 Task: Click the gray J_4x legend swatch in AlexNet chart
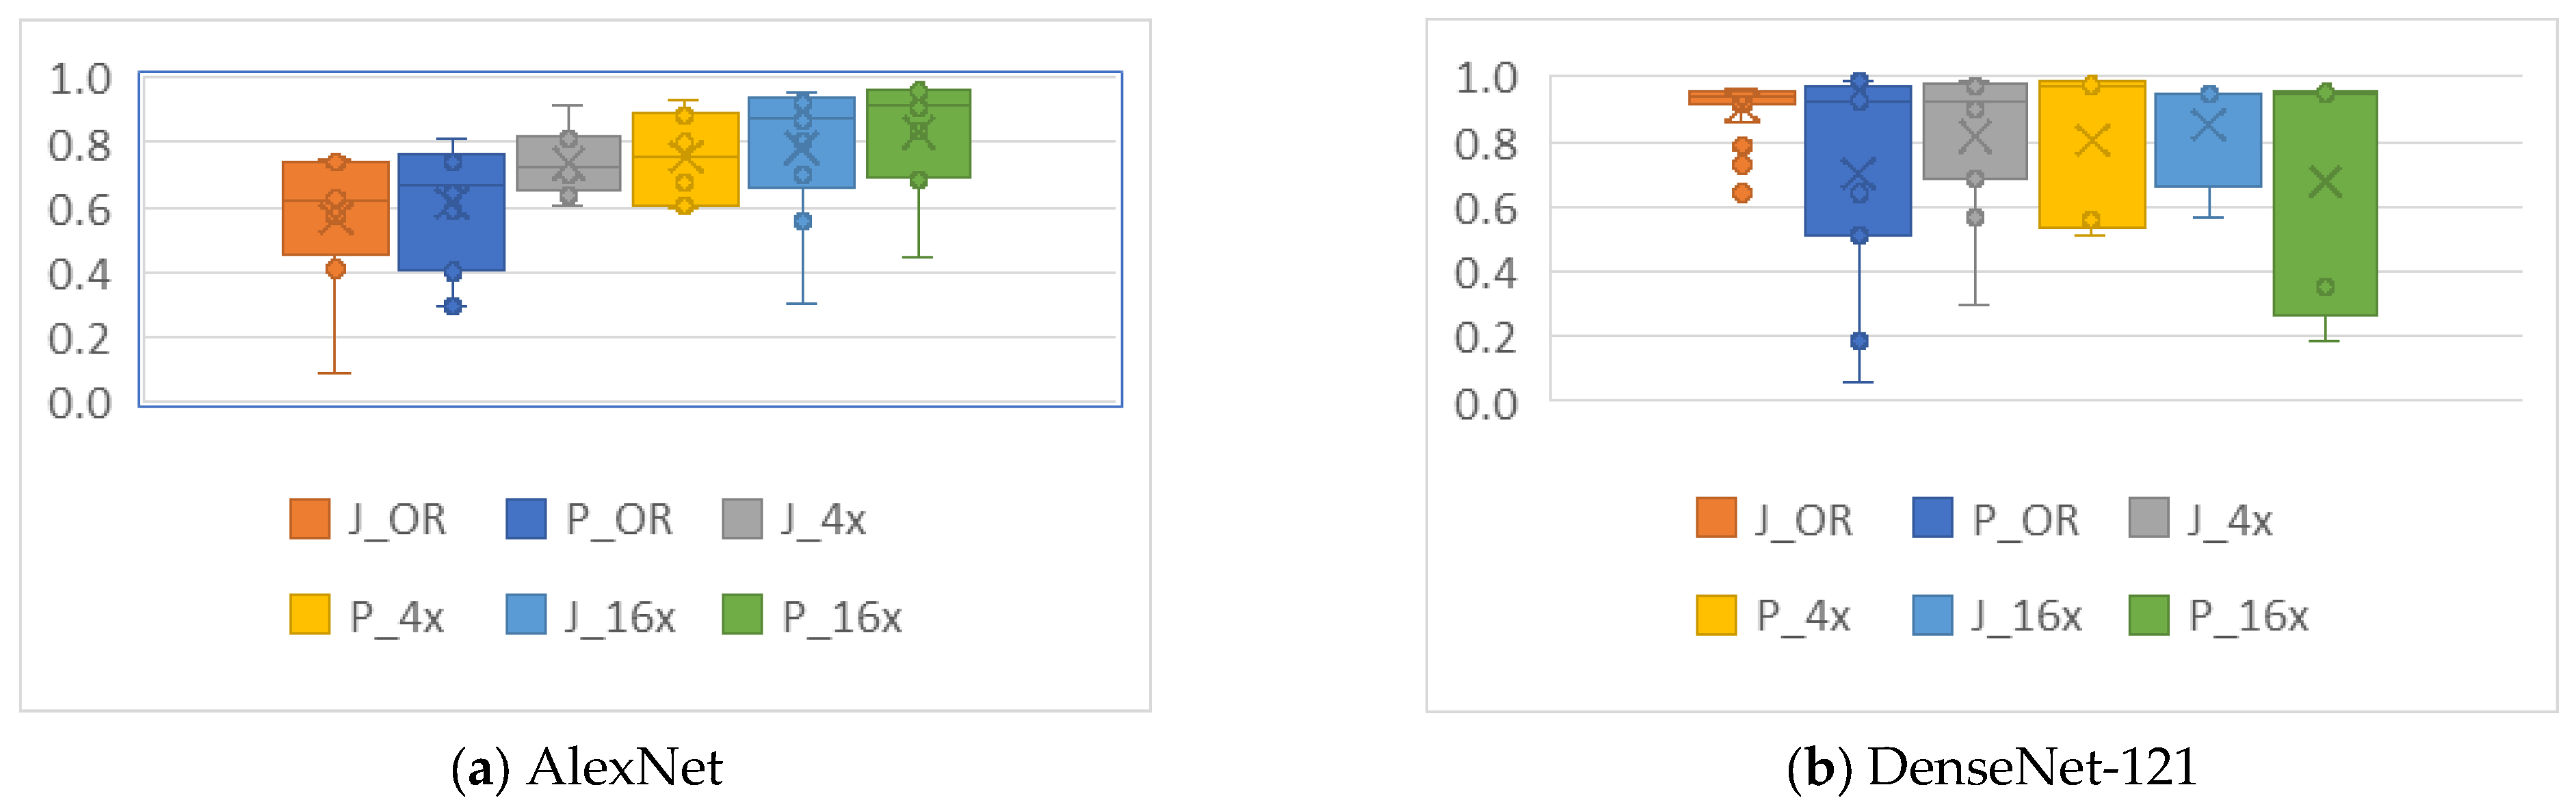point(742,519)
